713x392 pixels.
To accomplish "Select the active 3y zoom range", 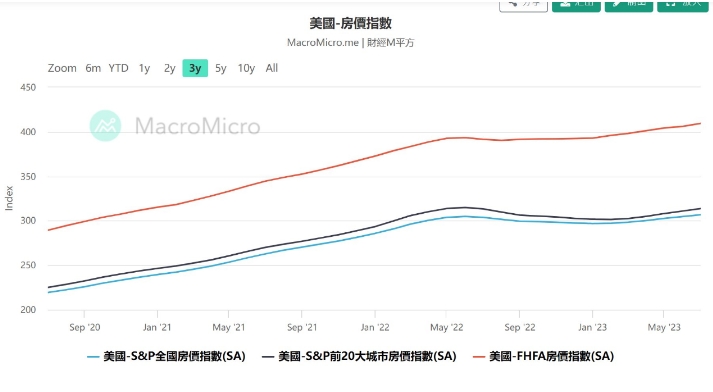I will click(x=195, y=68).
